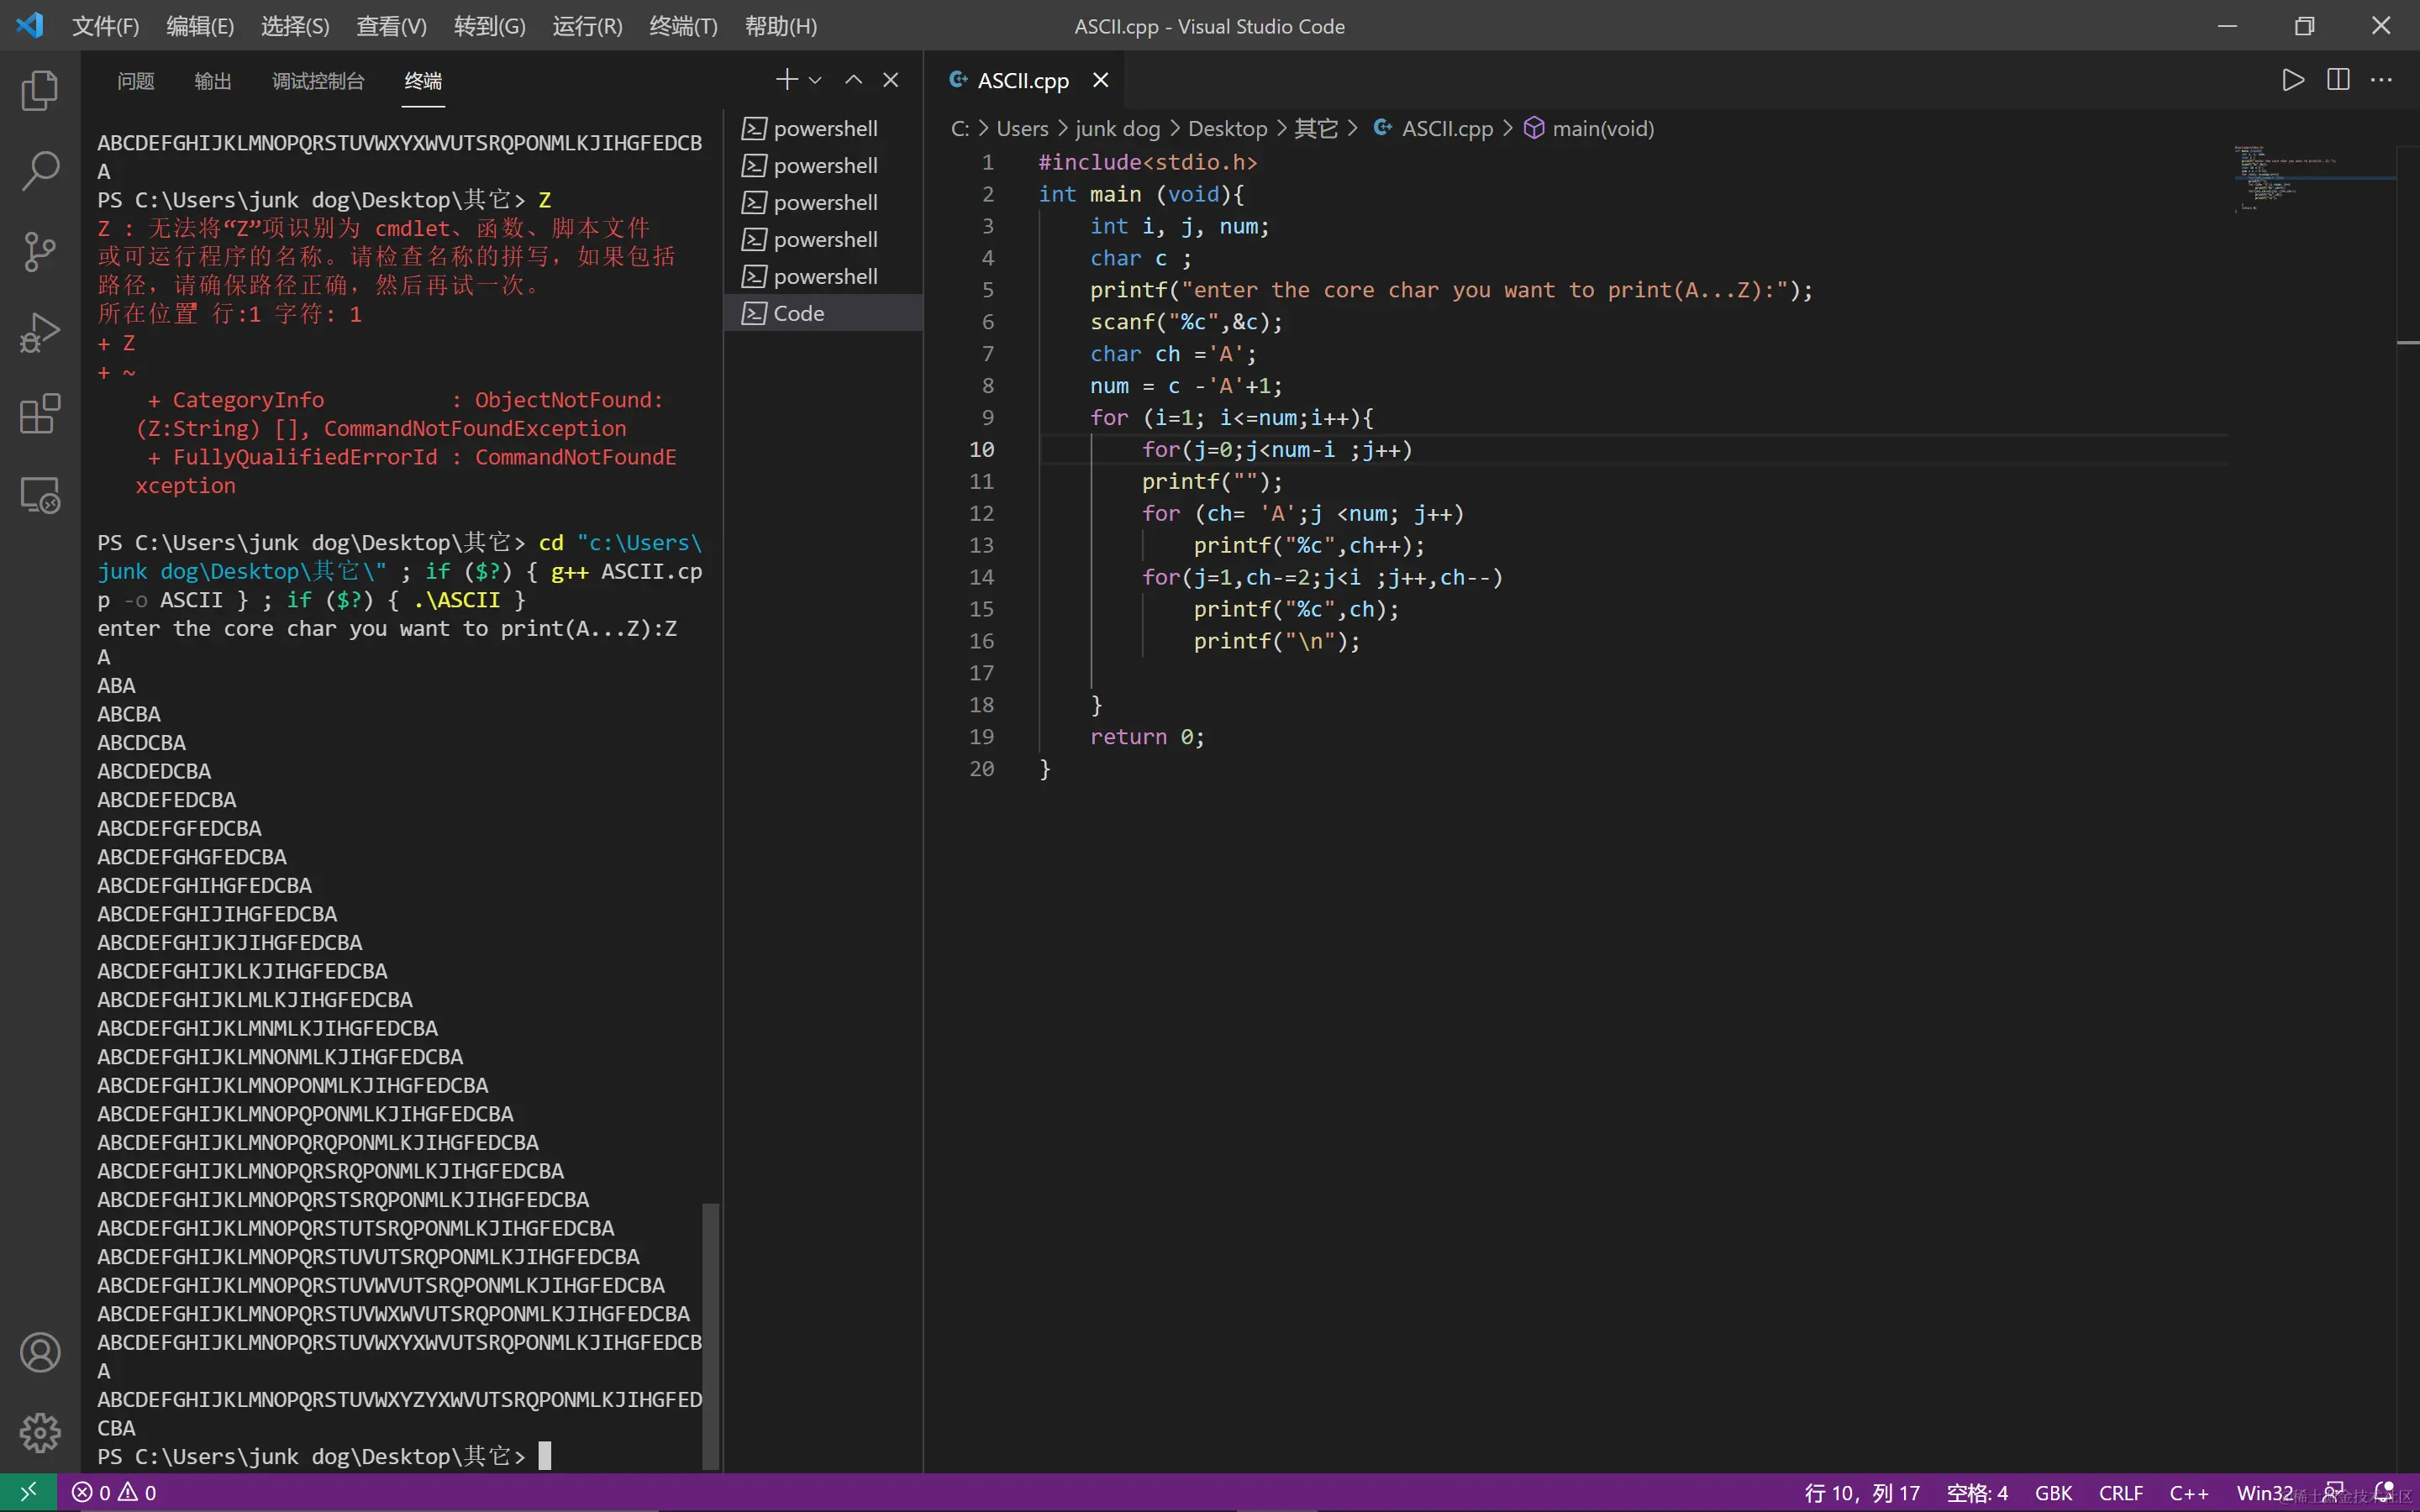This screenshot has height=1512, width=2420.
Task: Click the Run Code play icon
Action: point(2293,80)
